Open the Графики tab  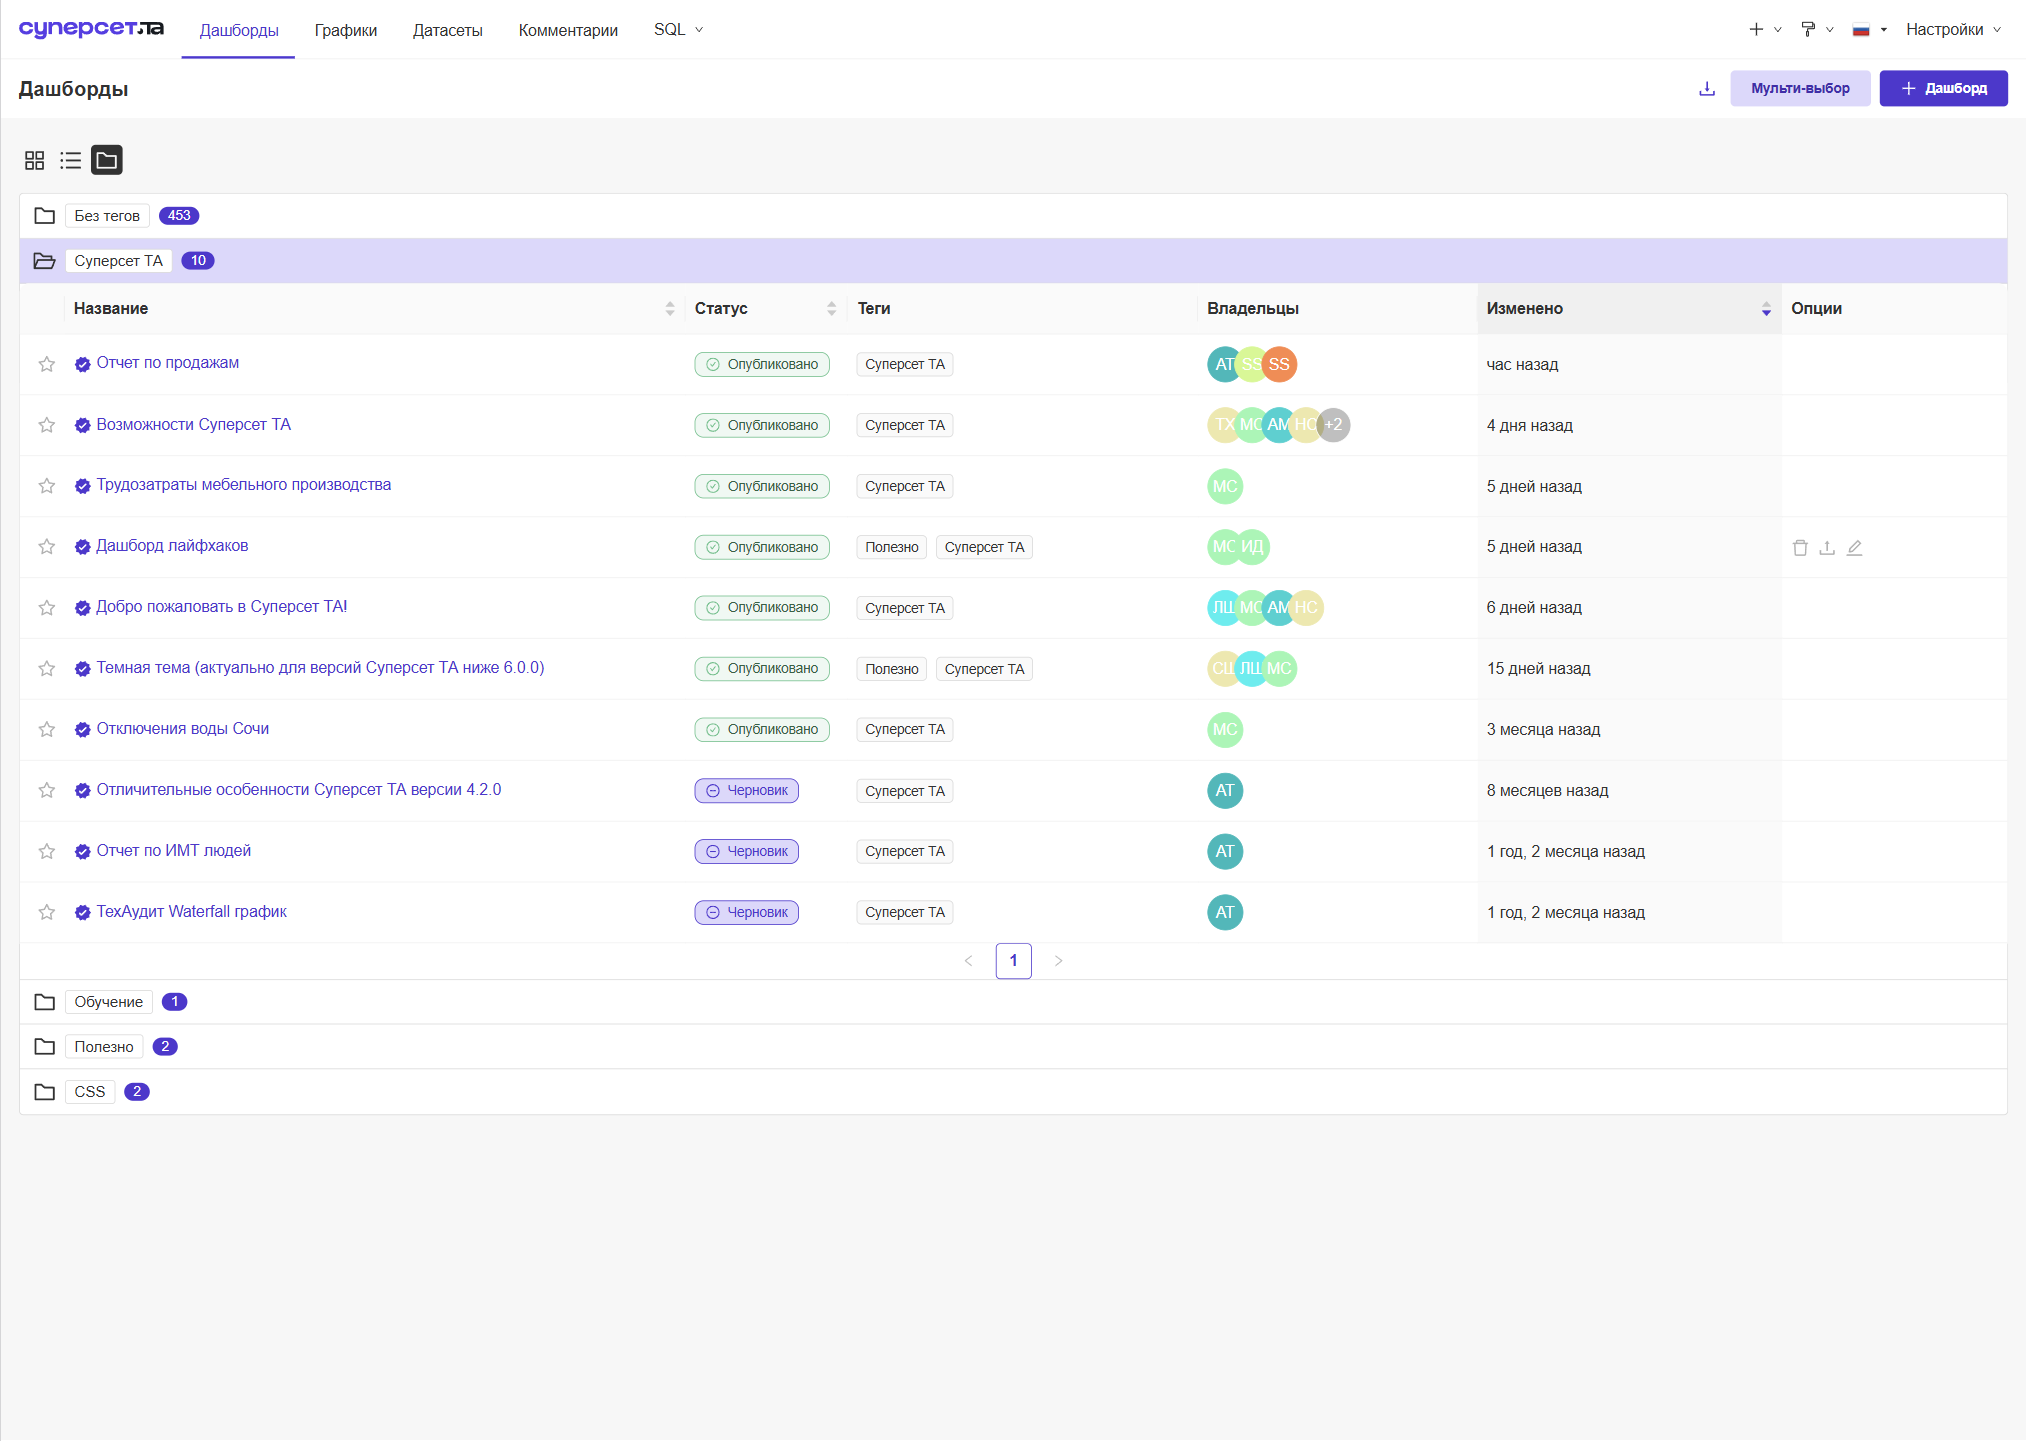346,30
